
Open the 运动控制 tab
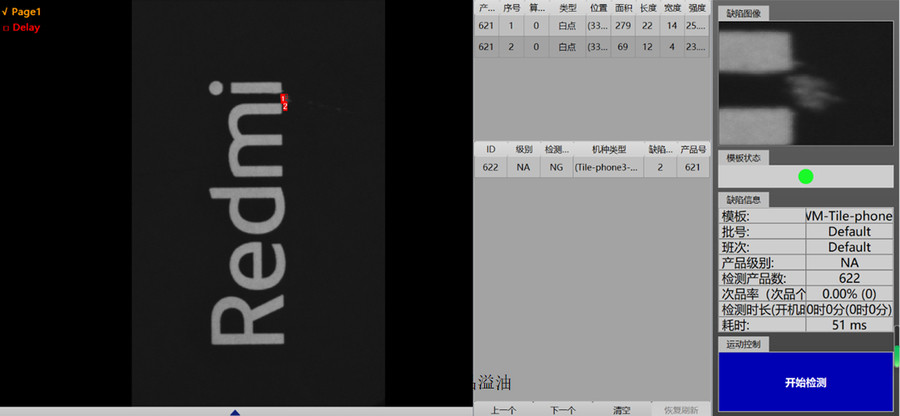point(743,344)
